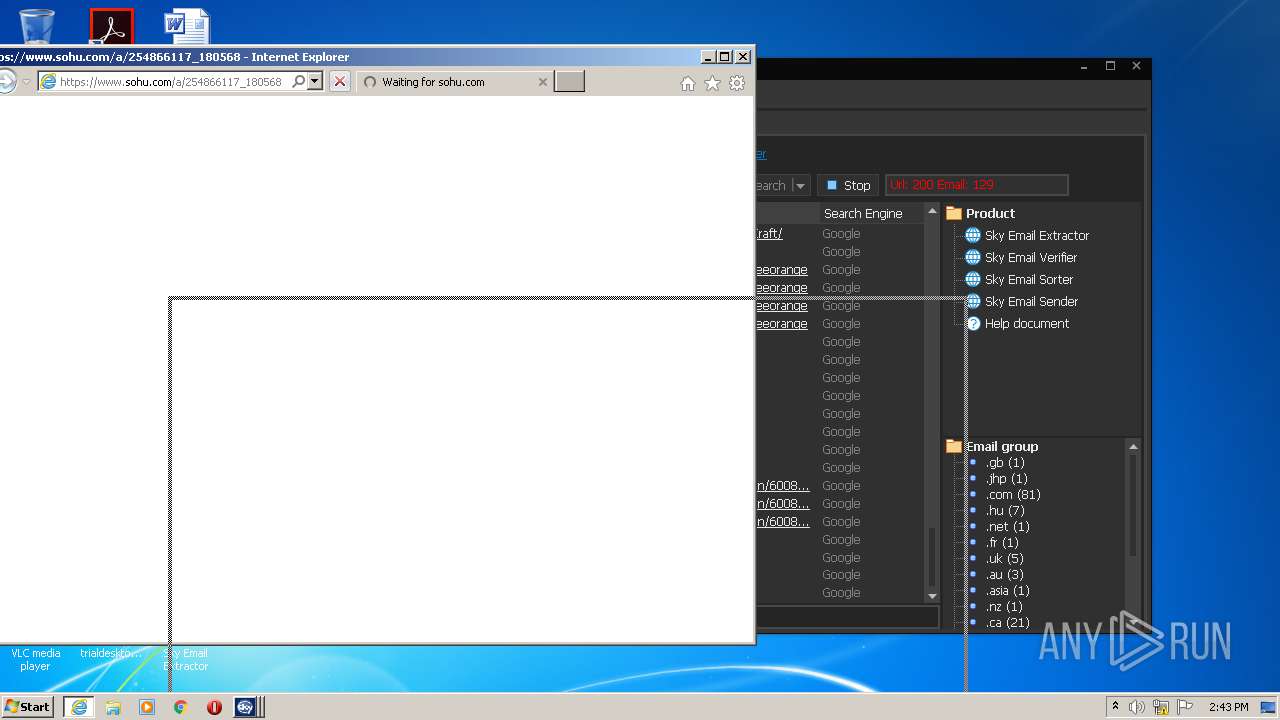
Task: Minimize the Sky Email Extractor window
Action: [1085, 66]
